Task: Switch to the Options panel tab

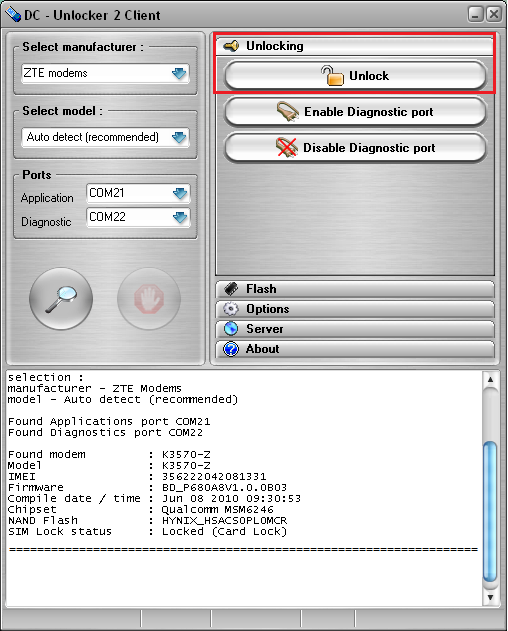Action: point(355,309)
